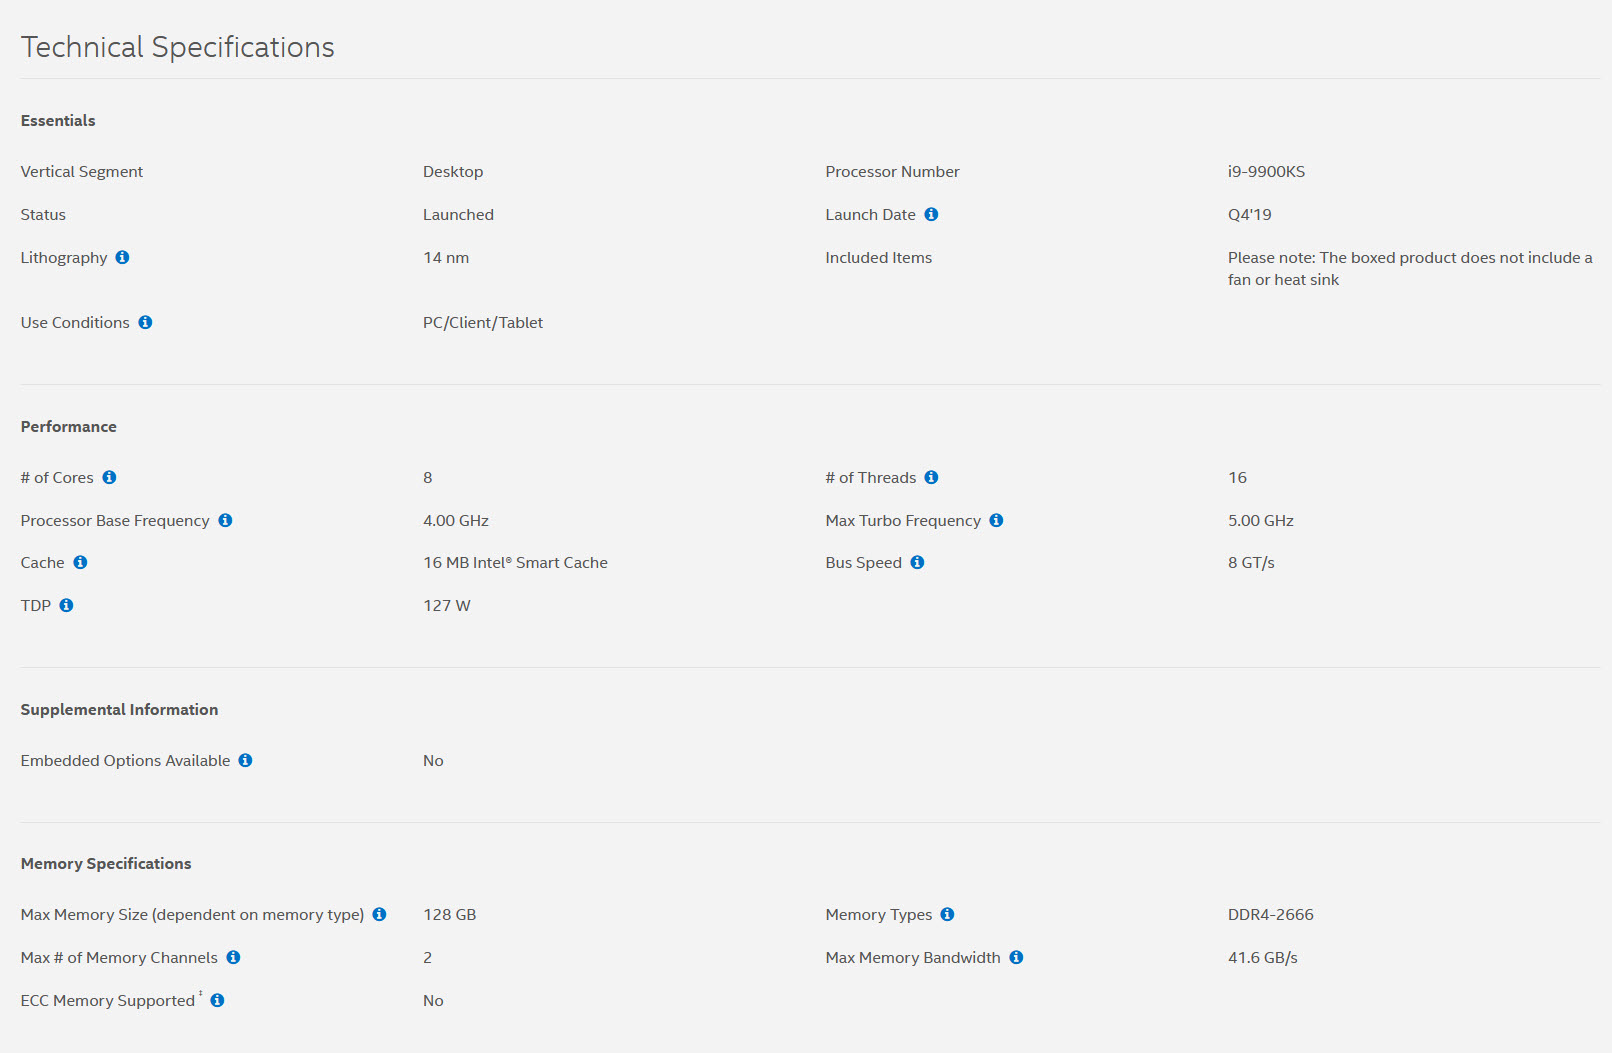This screenshot has height=1053, width=1612.
Task: Click the Status label
Action: (43, 214)
